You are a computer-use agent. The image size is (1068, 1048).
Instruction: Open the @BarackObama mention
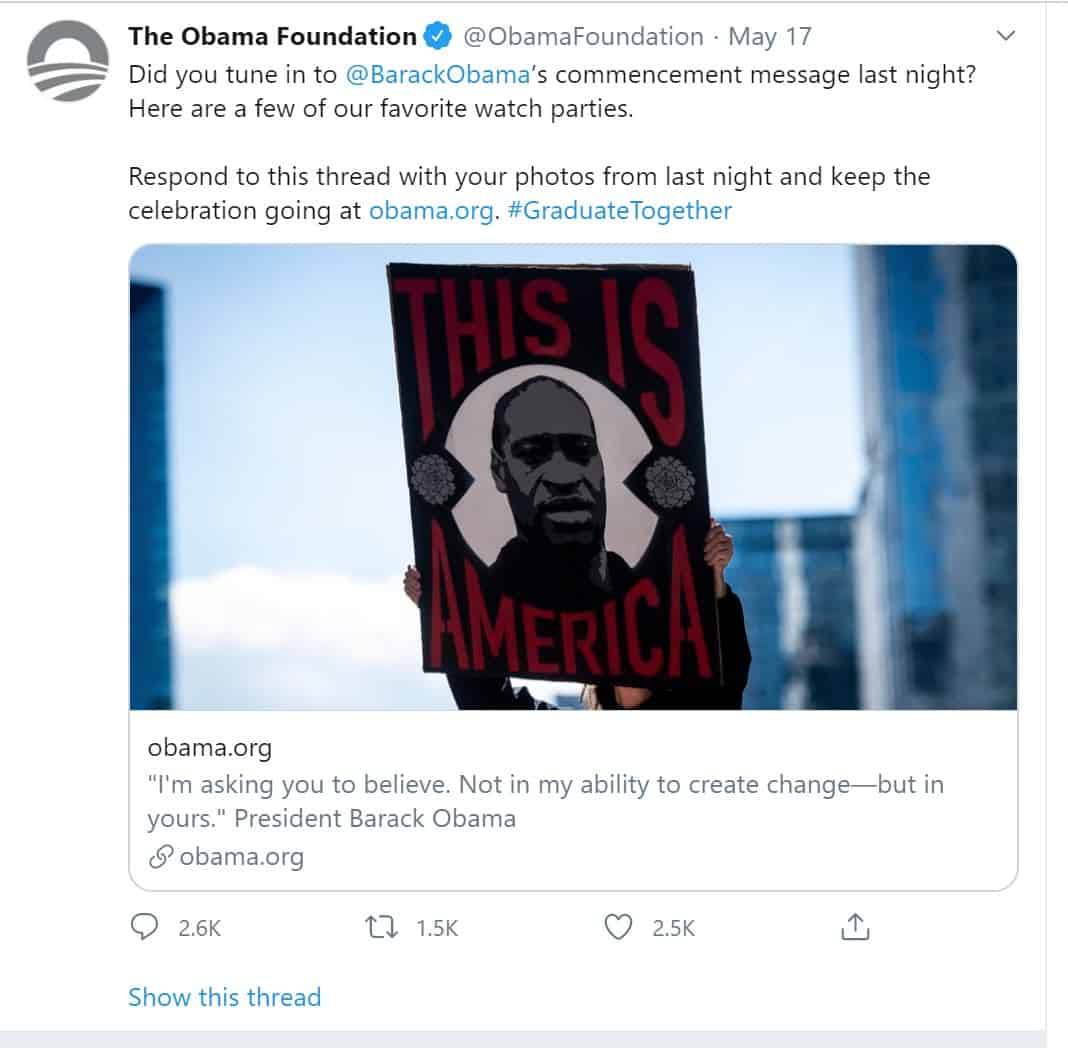click(438, 74)
